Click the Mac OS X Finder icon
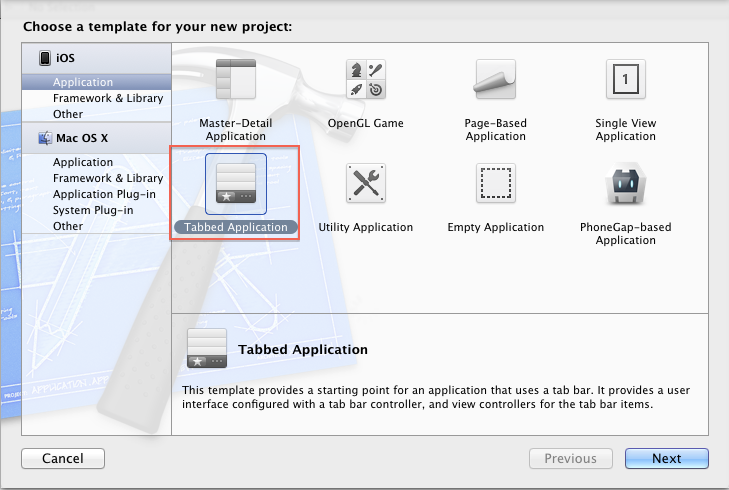Image resolution: width=729 pixels, height=490 pixels. click(x=45, y=138)
